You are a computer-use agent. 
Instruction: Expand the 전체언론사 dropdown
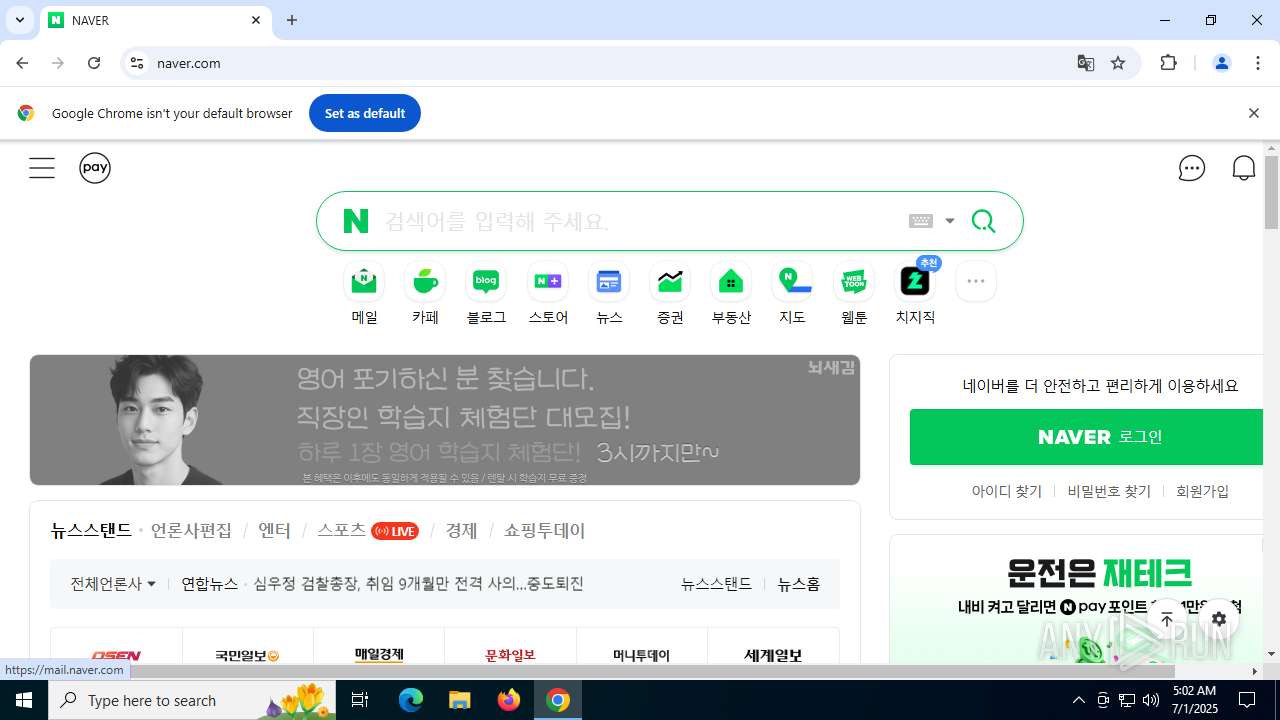(x=113, y=584)
